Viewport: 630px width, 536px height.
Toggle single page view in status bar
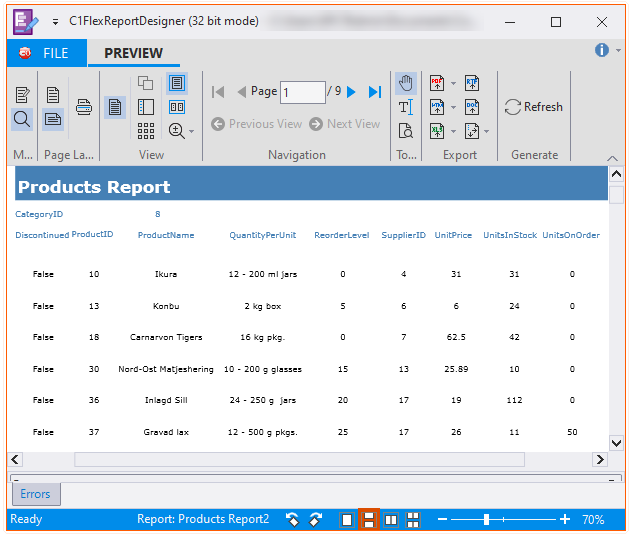tap(347, 520)
